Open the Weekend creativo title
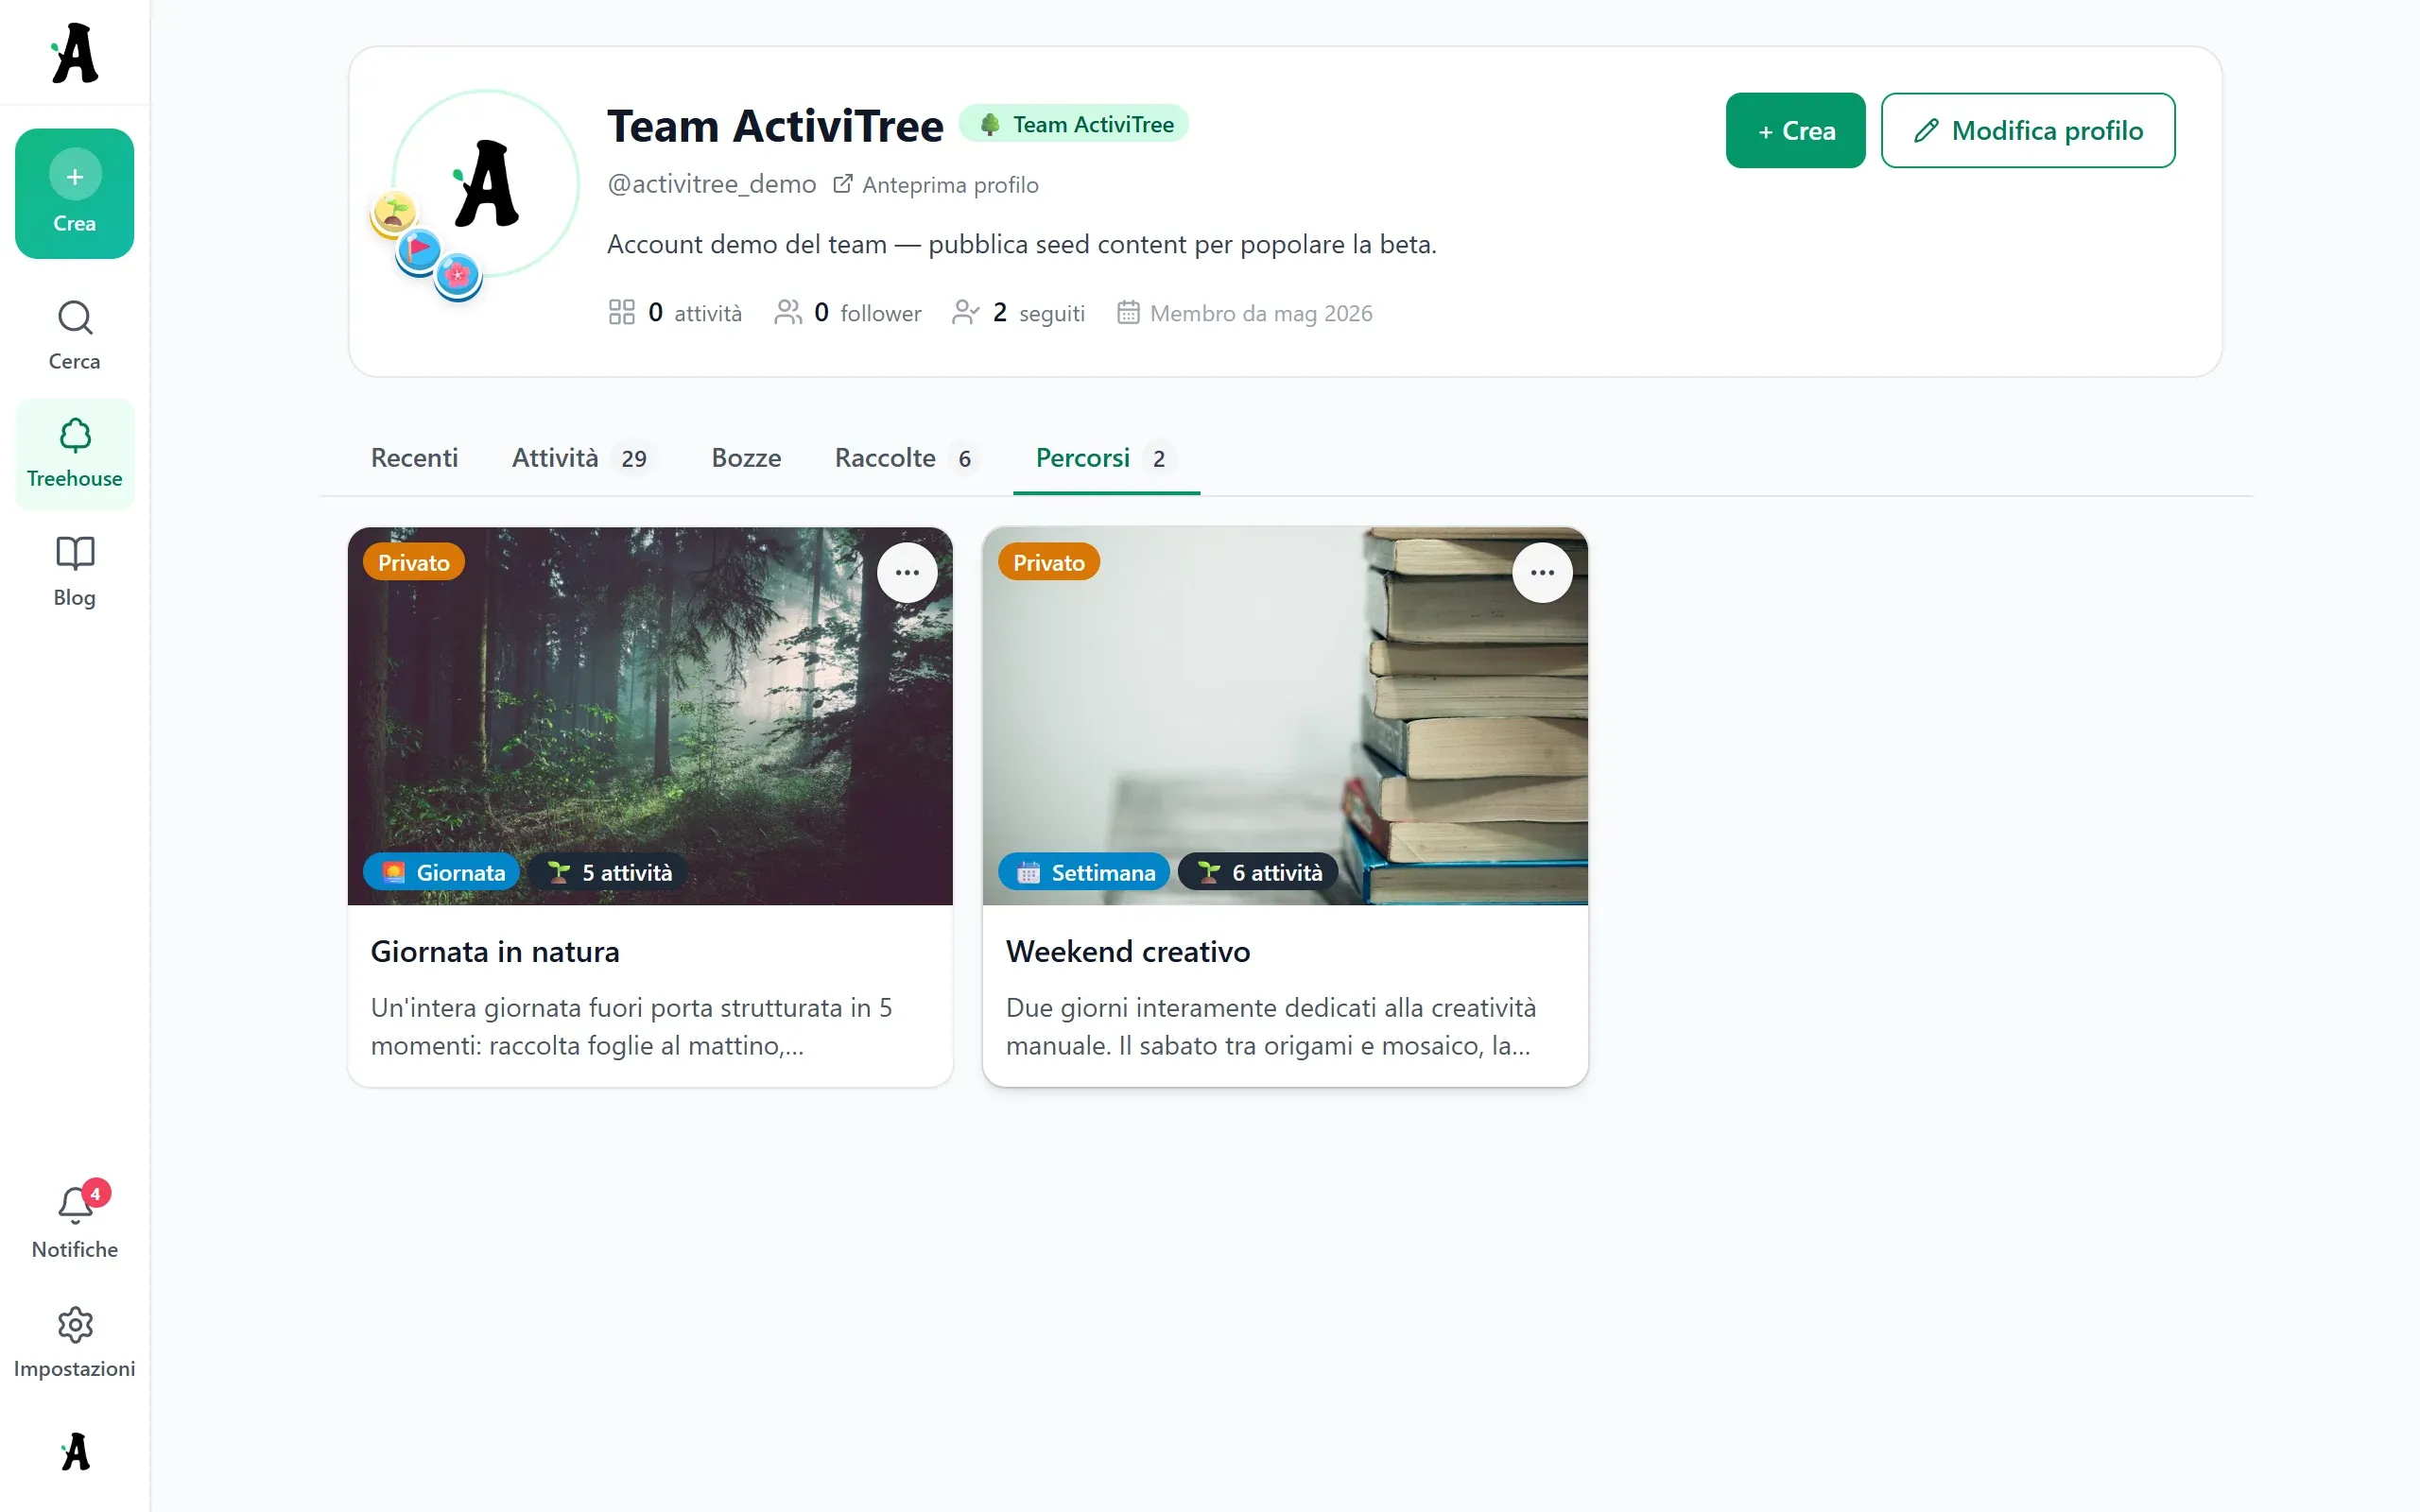The height and width of the screenshot is (1512, 2420). coord(1128,951)
